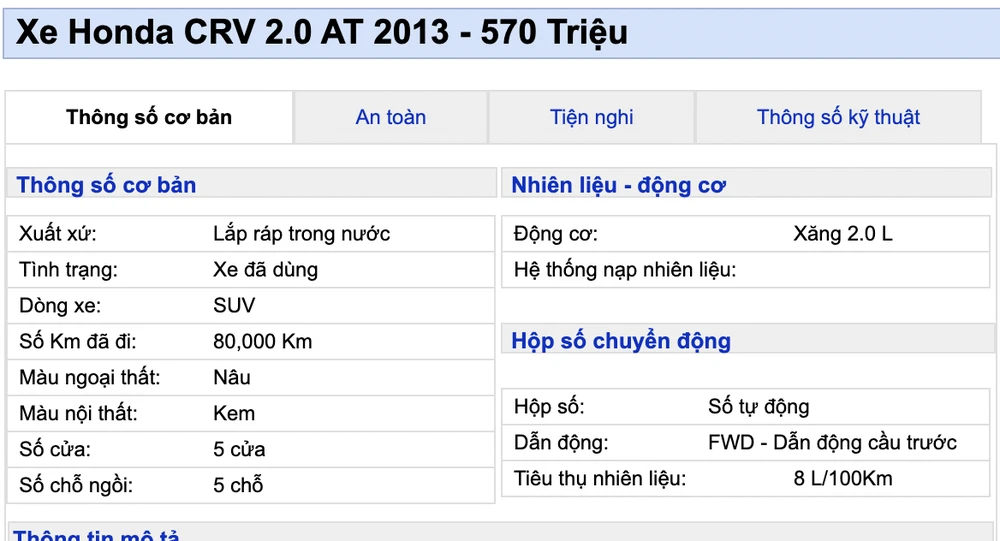The height and width of the screenshot is (541, 1000).
Task: Click the Xuất xứ value Lắp ráp trong nước
Action: click(301, 234)
